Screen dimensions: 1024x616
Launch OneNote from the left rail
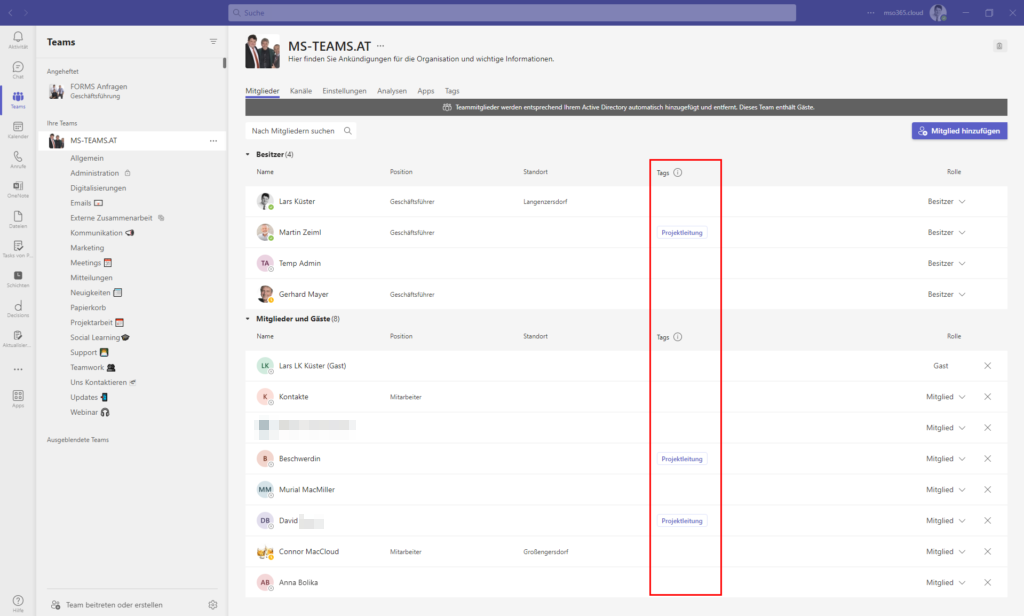click(18, 189)
